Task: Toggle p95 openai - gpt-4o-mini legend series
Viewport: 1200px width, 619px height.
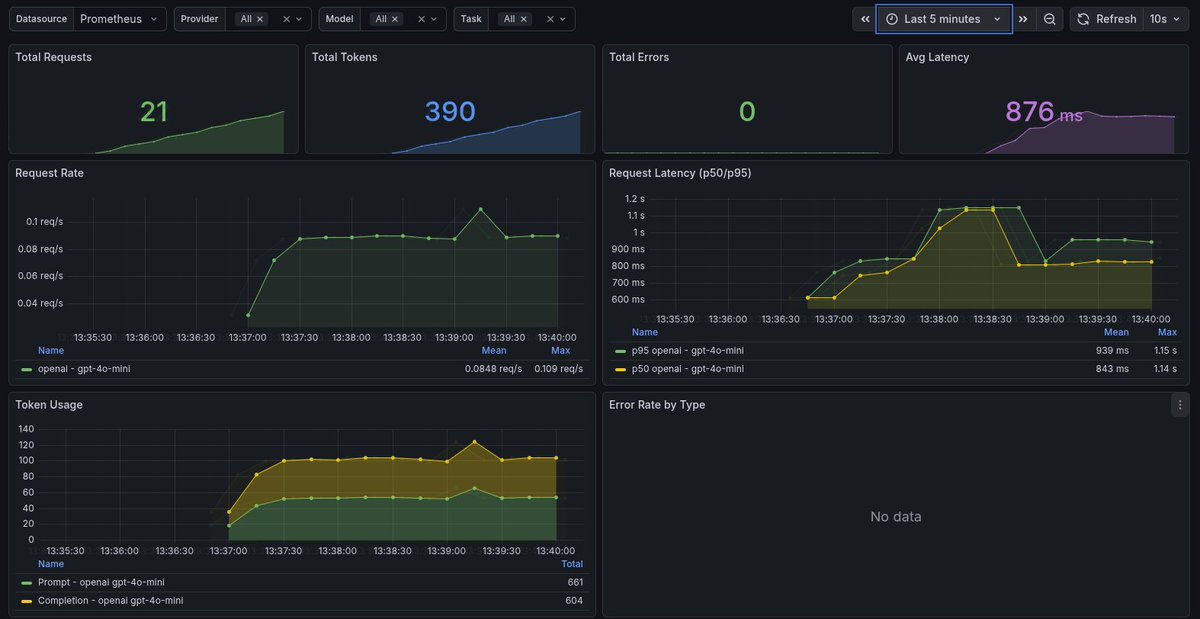Action: pos(688,351)
